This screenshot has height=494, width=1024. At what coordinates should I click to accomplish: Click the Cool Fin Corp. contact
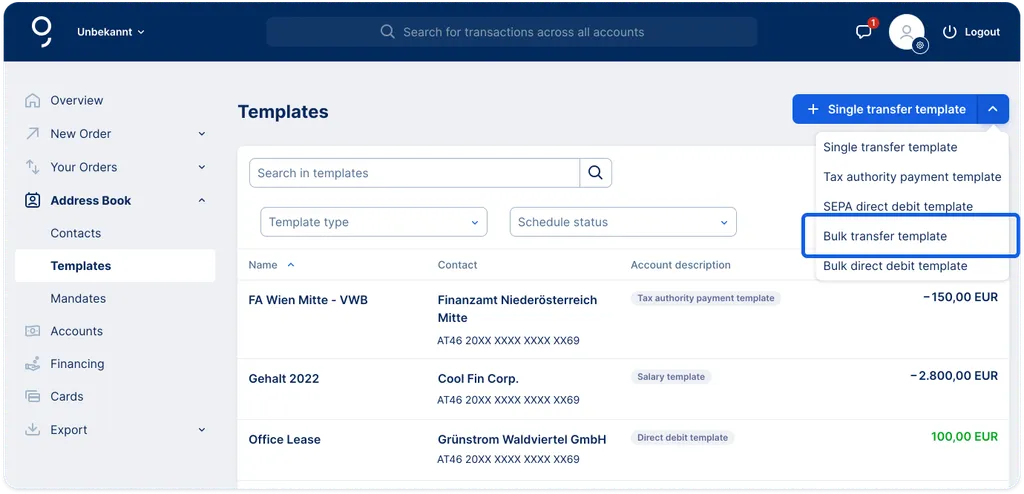click(478, 379)
